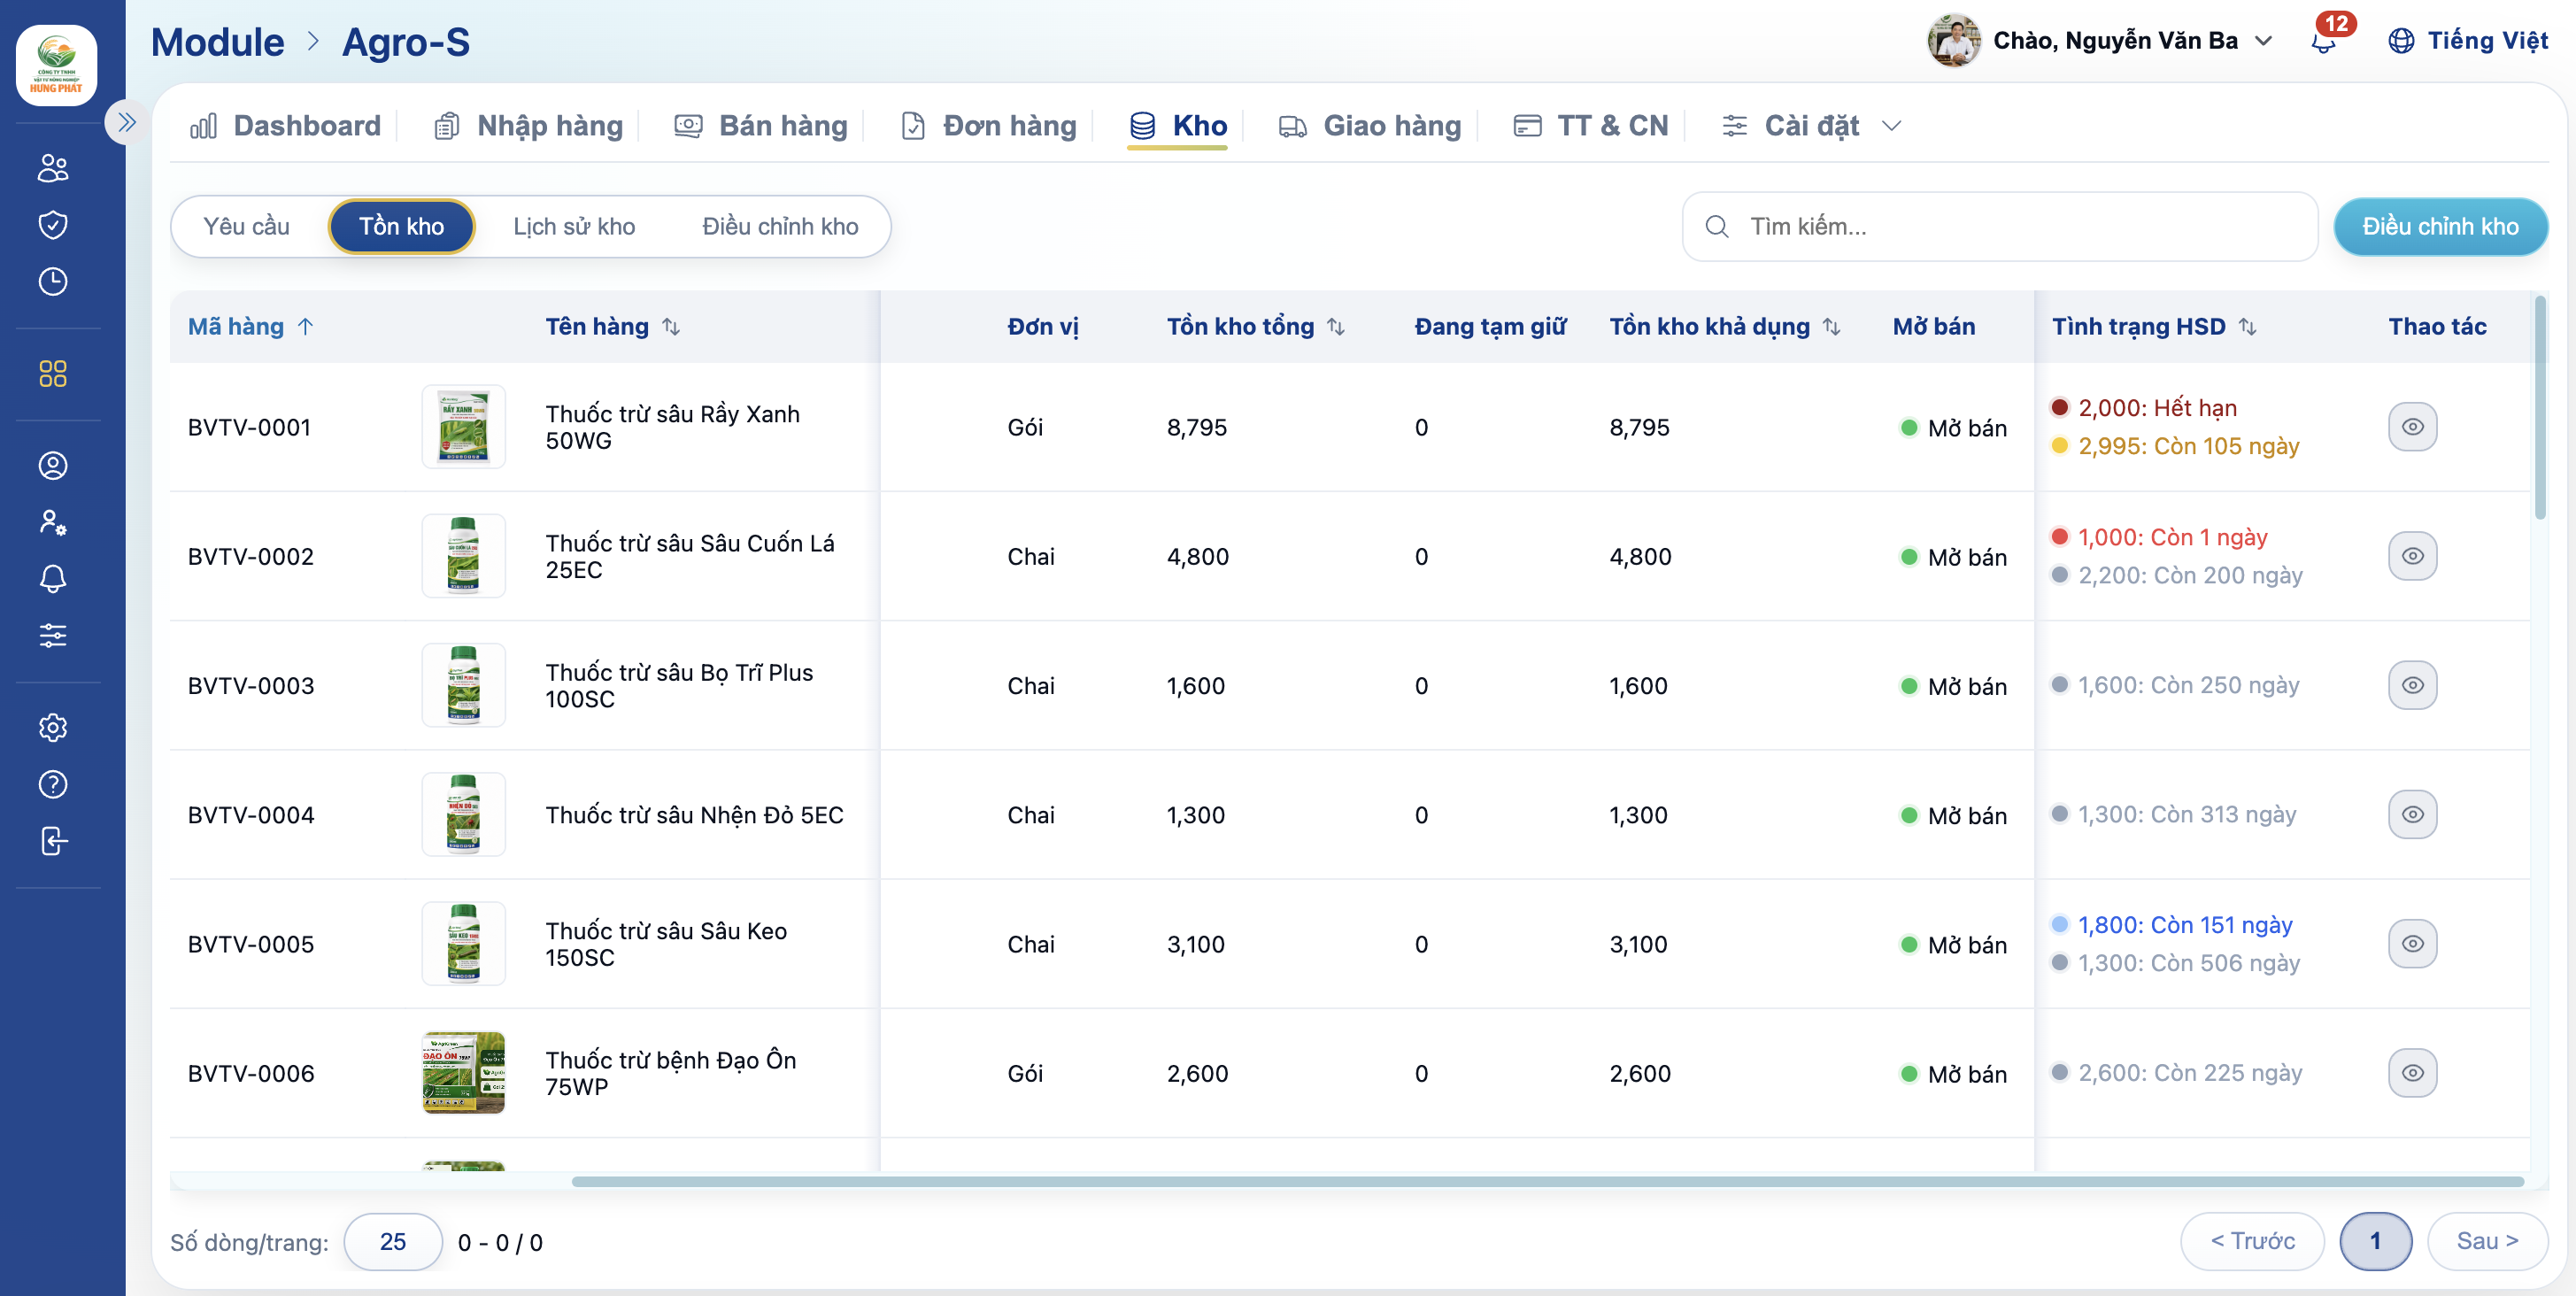Click the sidebar logout icon
This screenshot has height=1296, width=2576.
click(53, 841)
